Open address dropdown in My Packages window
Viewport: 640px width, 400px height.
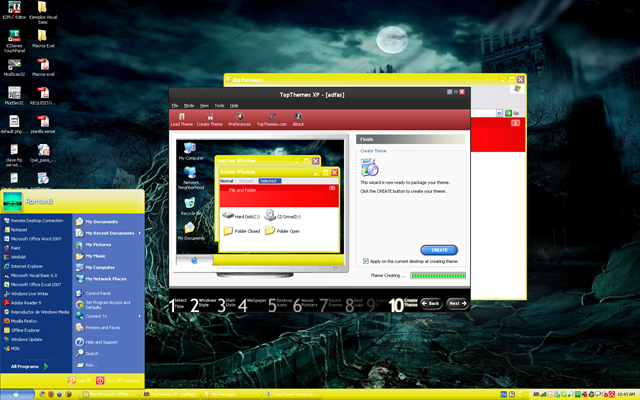[x=499, y=113]
